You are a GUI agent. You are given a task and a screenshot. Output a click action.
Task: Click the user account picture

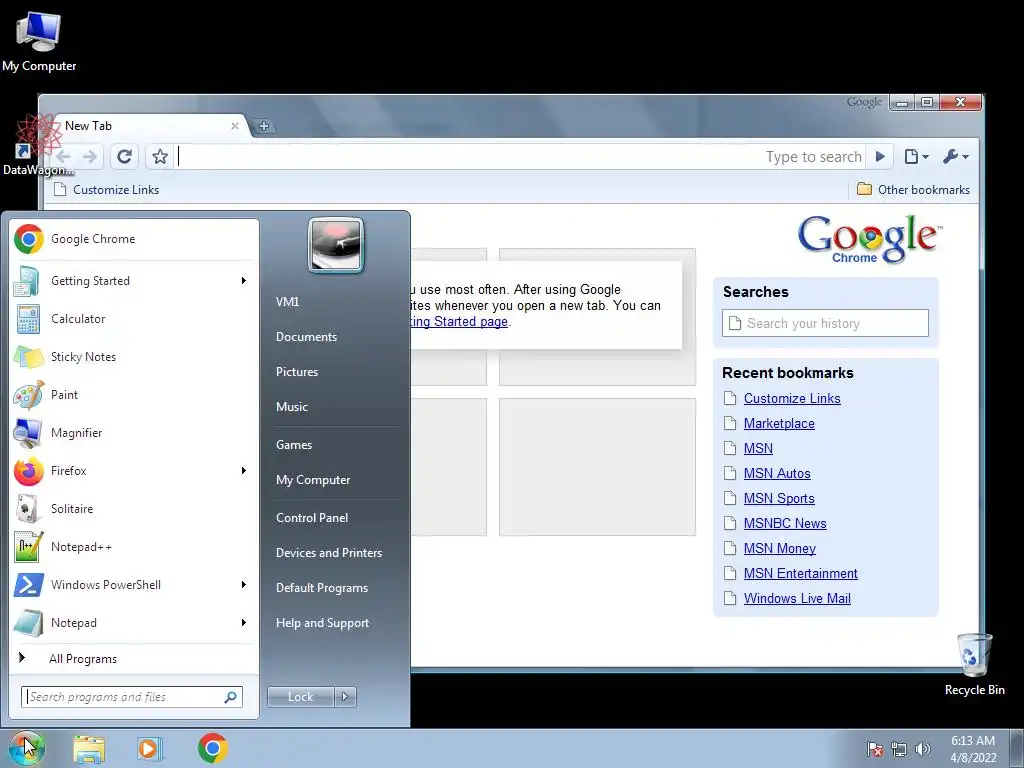coord(336,245)
